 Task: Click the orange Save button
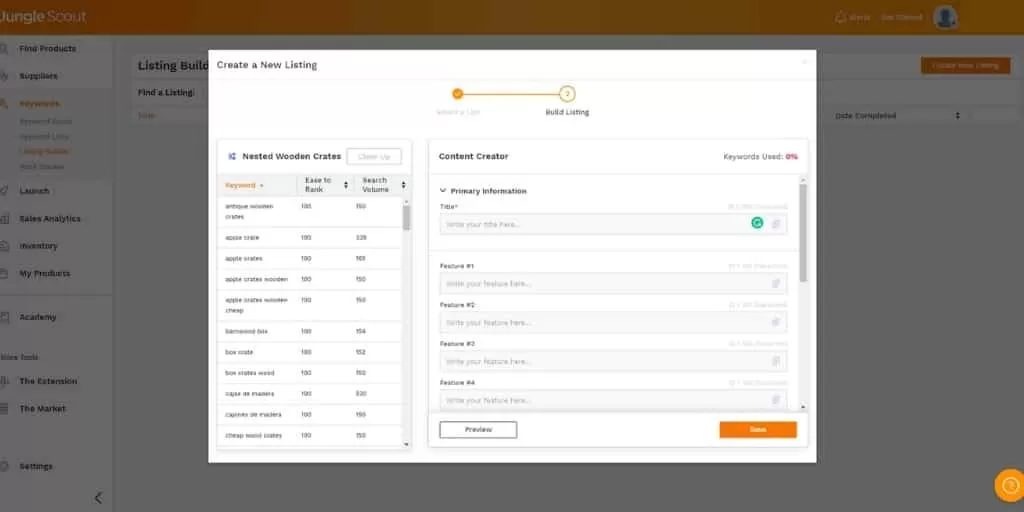point(758,430)
